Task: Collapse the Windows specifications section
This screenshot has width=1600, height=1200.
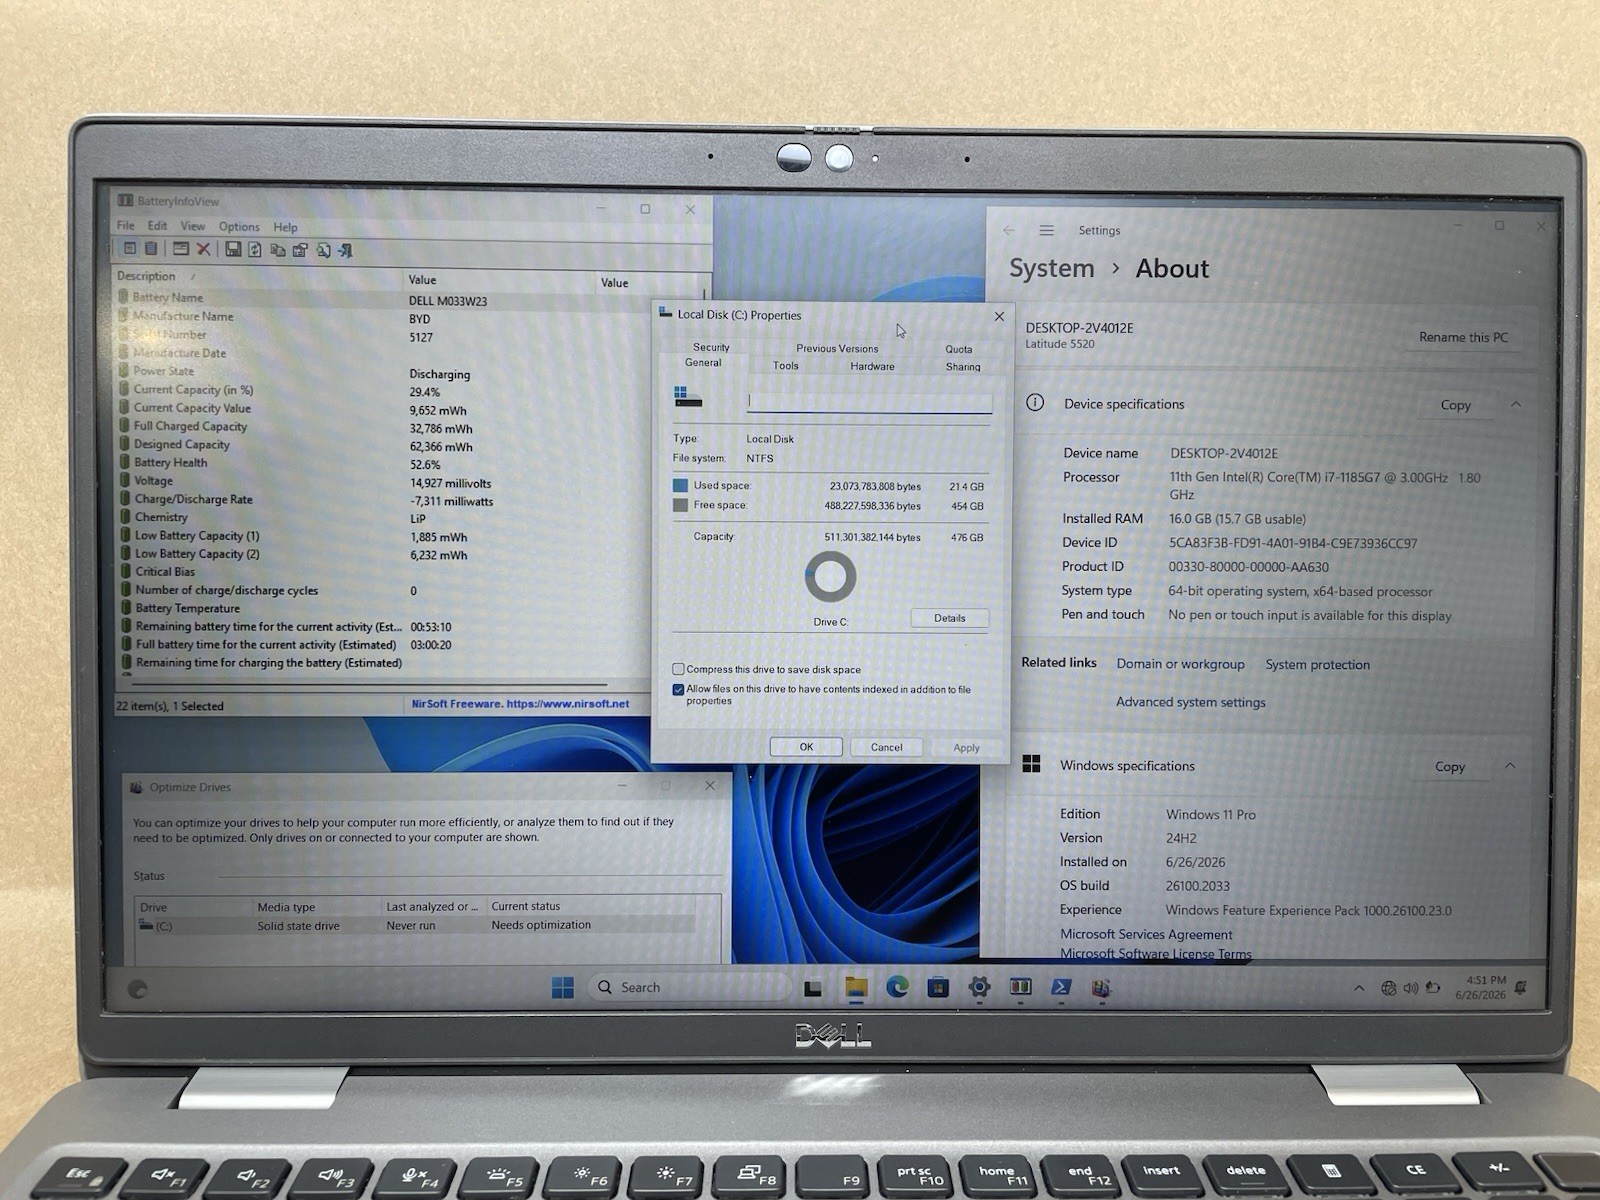Action: pos(1510,766)
